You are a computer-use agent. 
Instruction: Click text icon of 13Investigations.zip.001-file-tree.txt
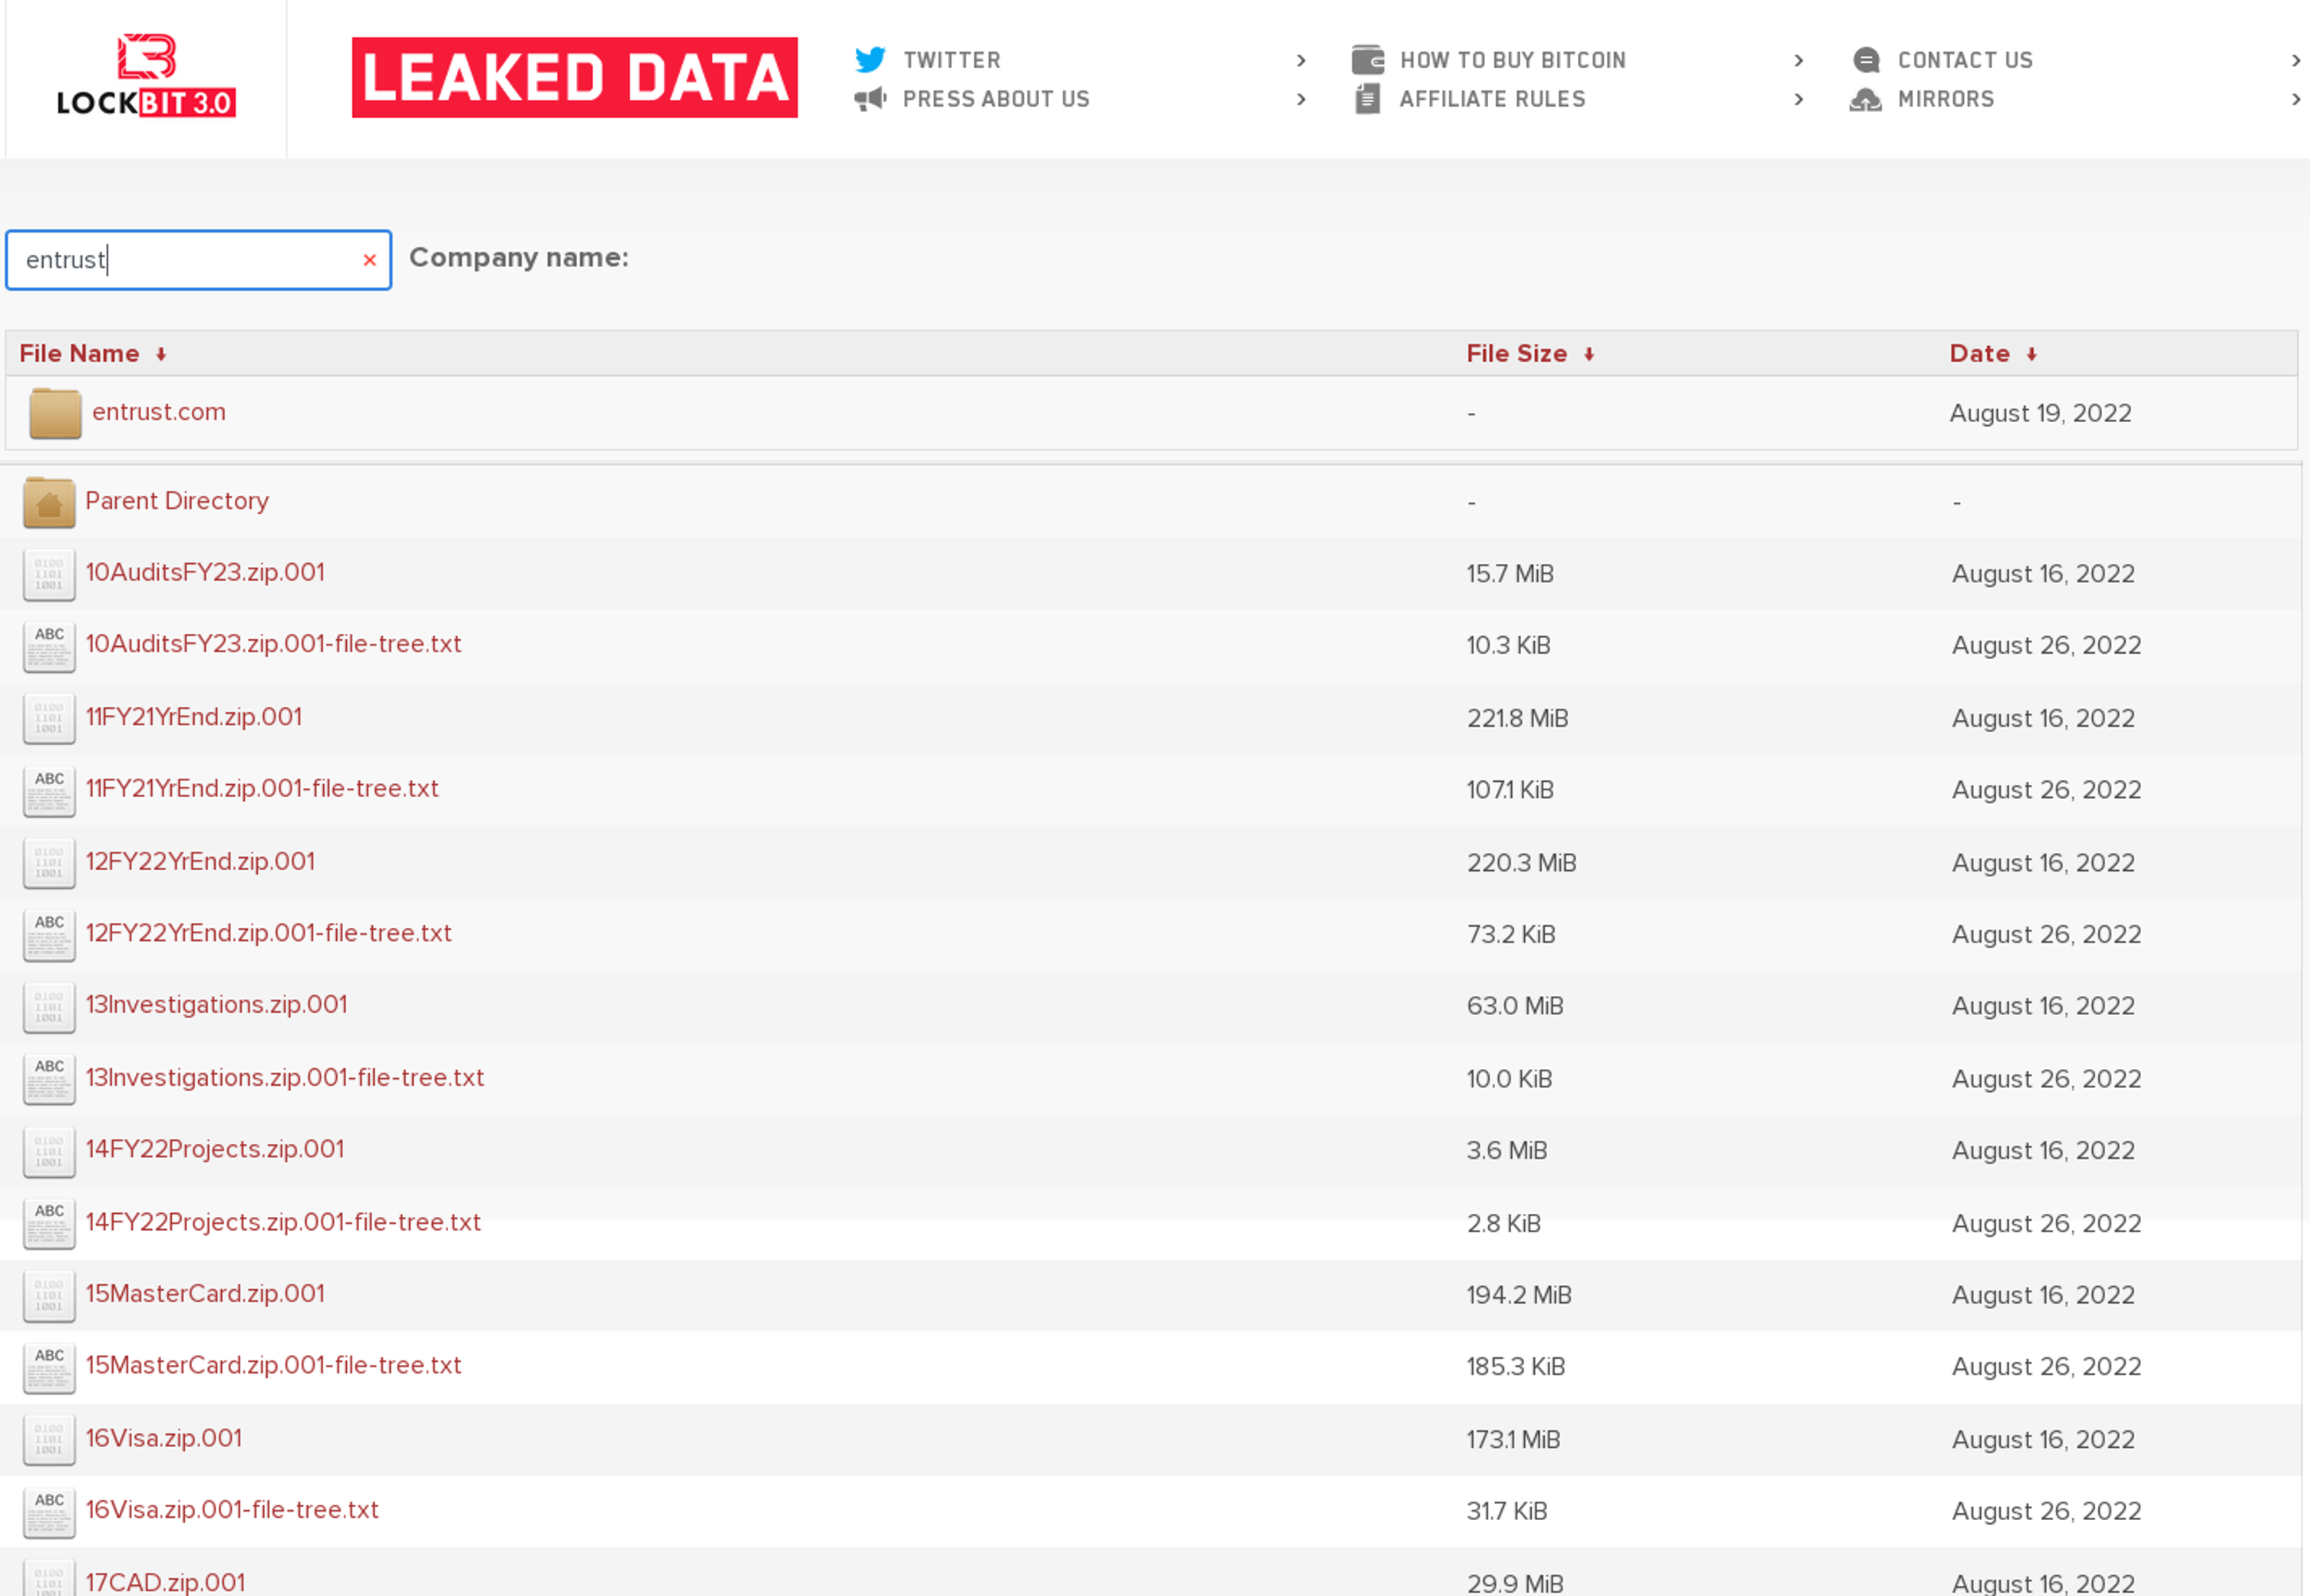click(x=49, y=1080)
